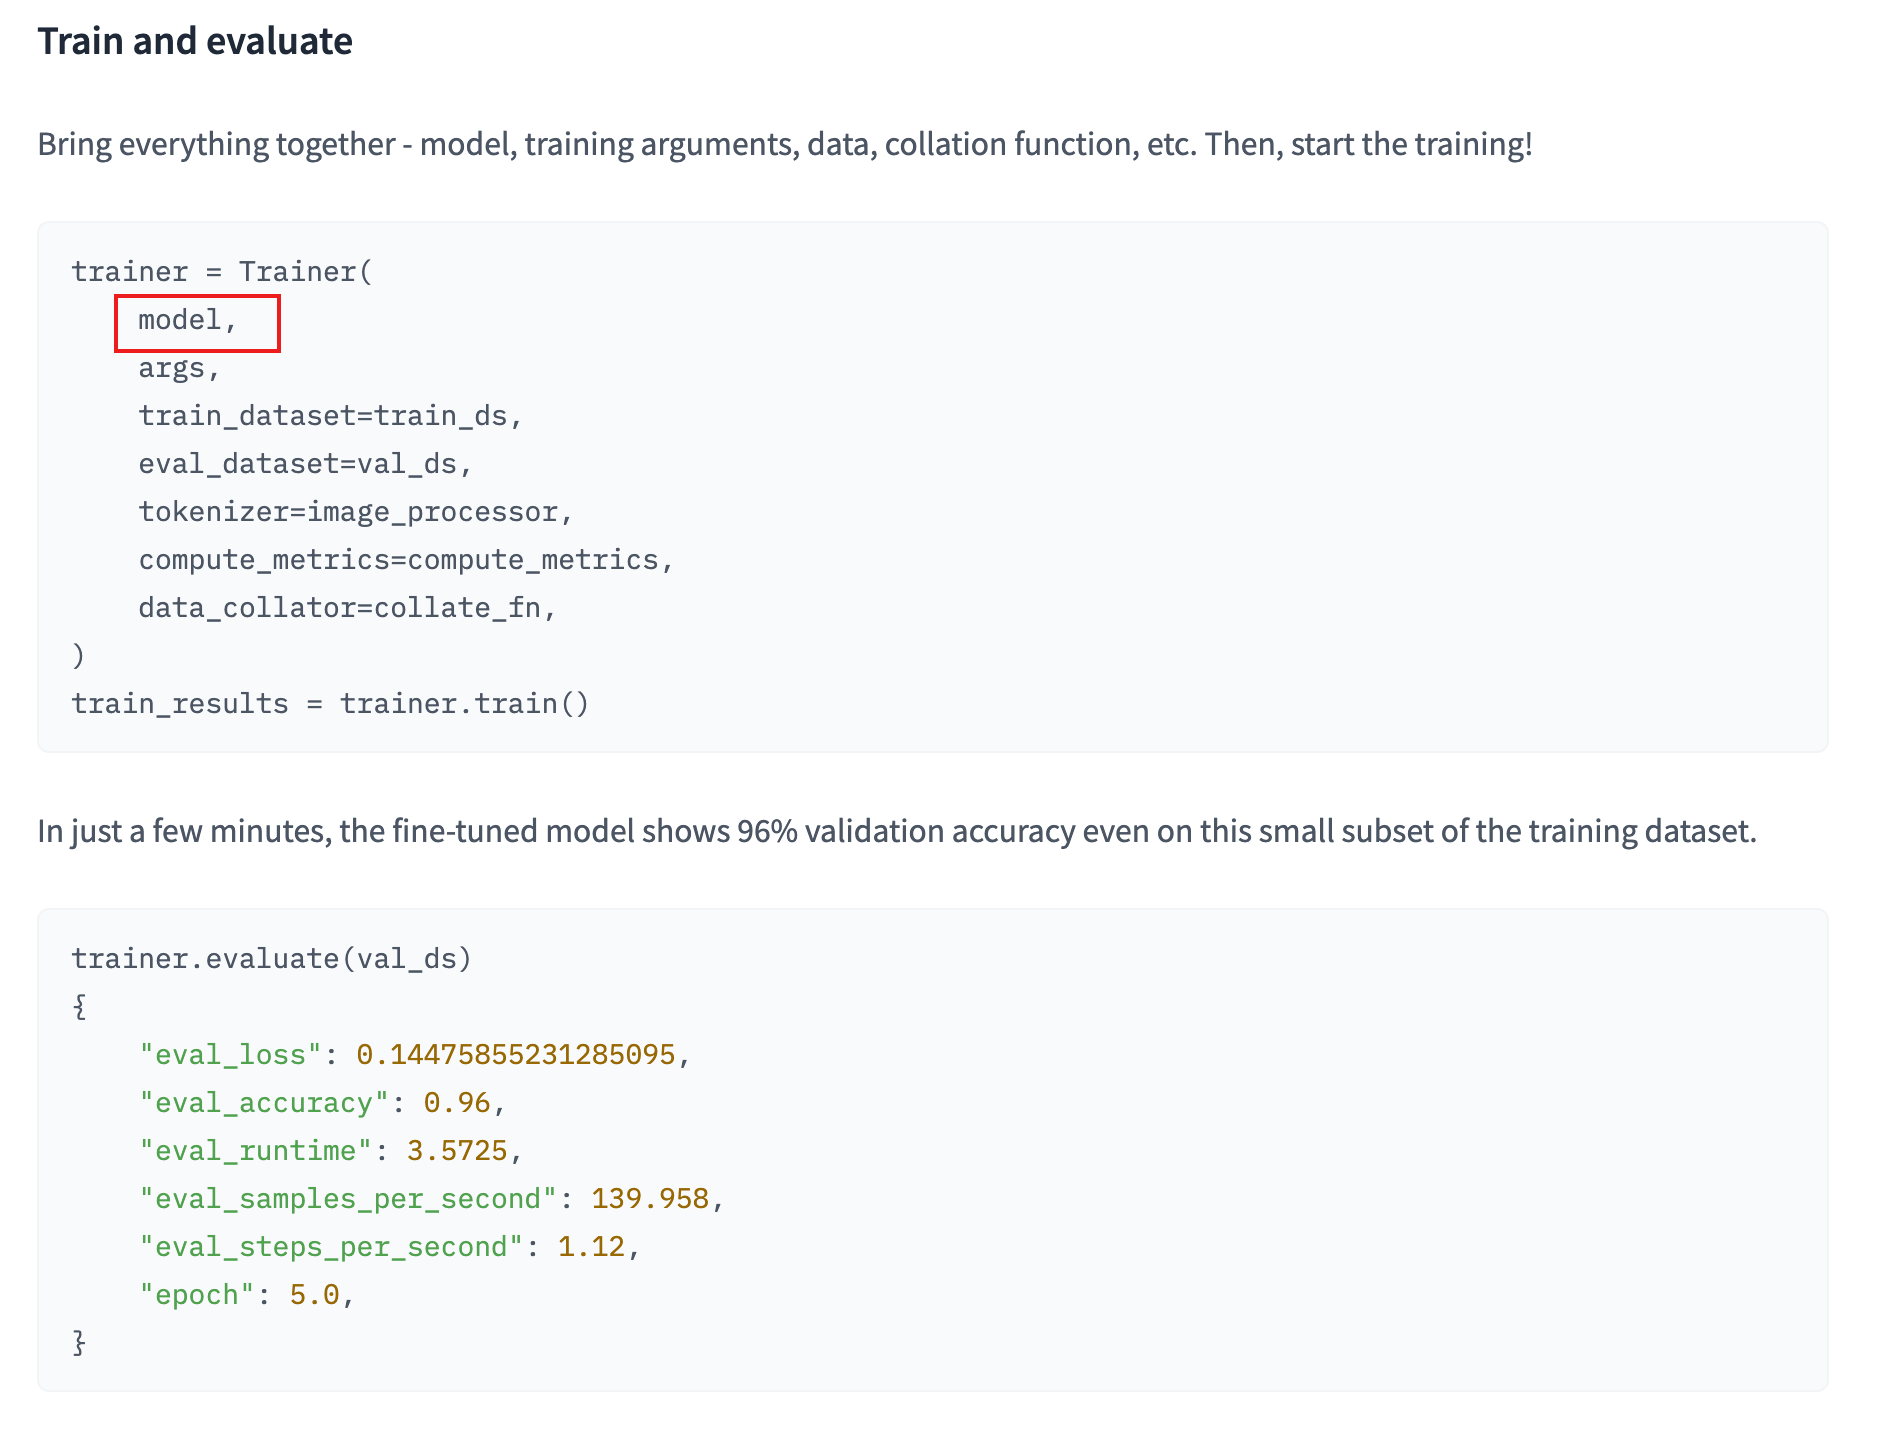This screenshot has width=1882, height=1450.
Task: Select the Trainer( constructor line
Action: point(222,271)
